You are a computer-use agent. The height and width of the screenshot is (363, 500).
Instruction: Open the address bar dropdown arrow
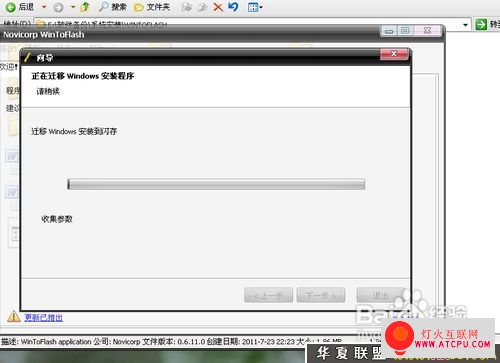coord(465,25)
